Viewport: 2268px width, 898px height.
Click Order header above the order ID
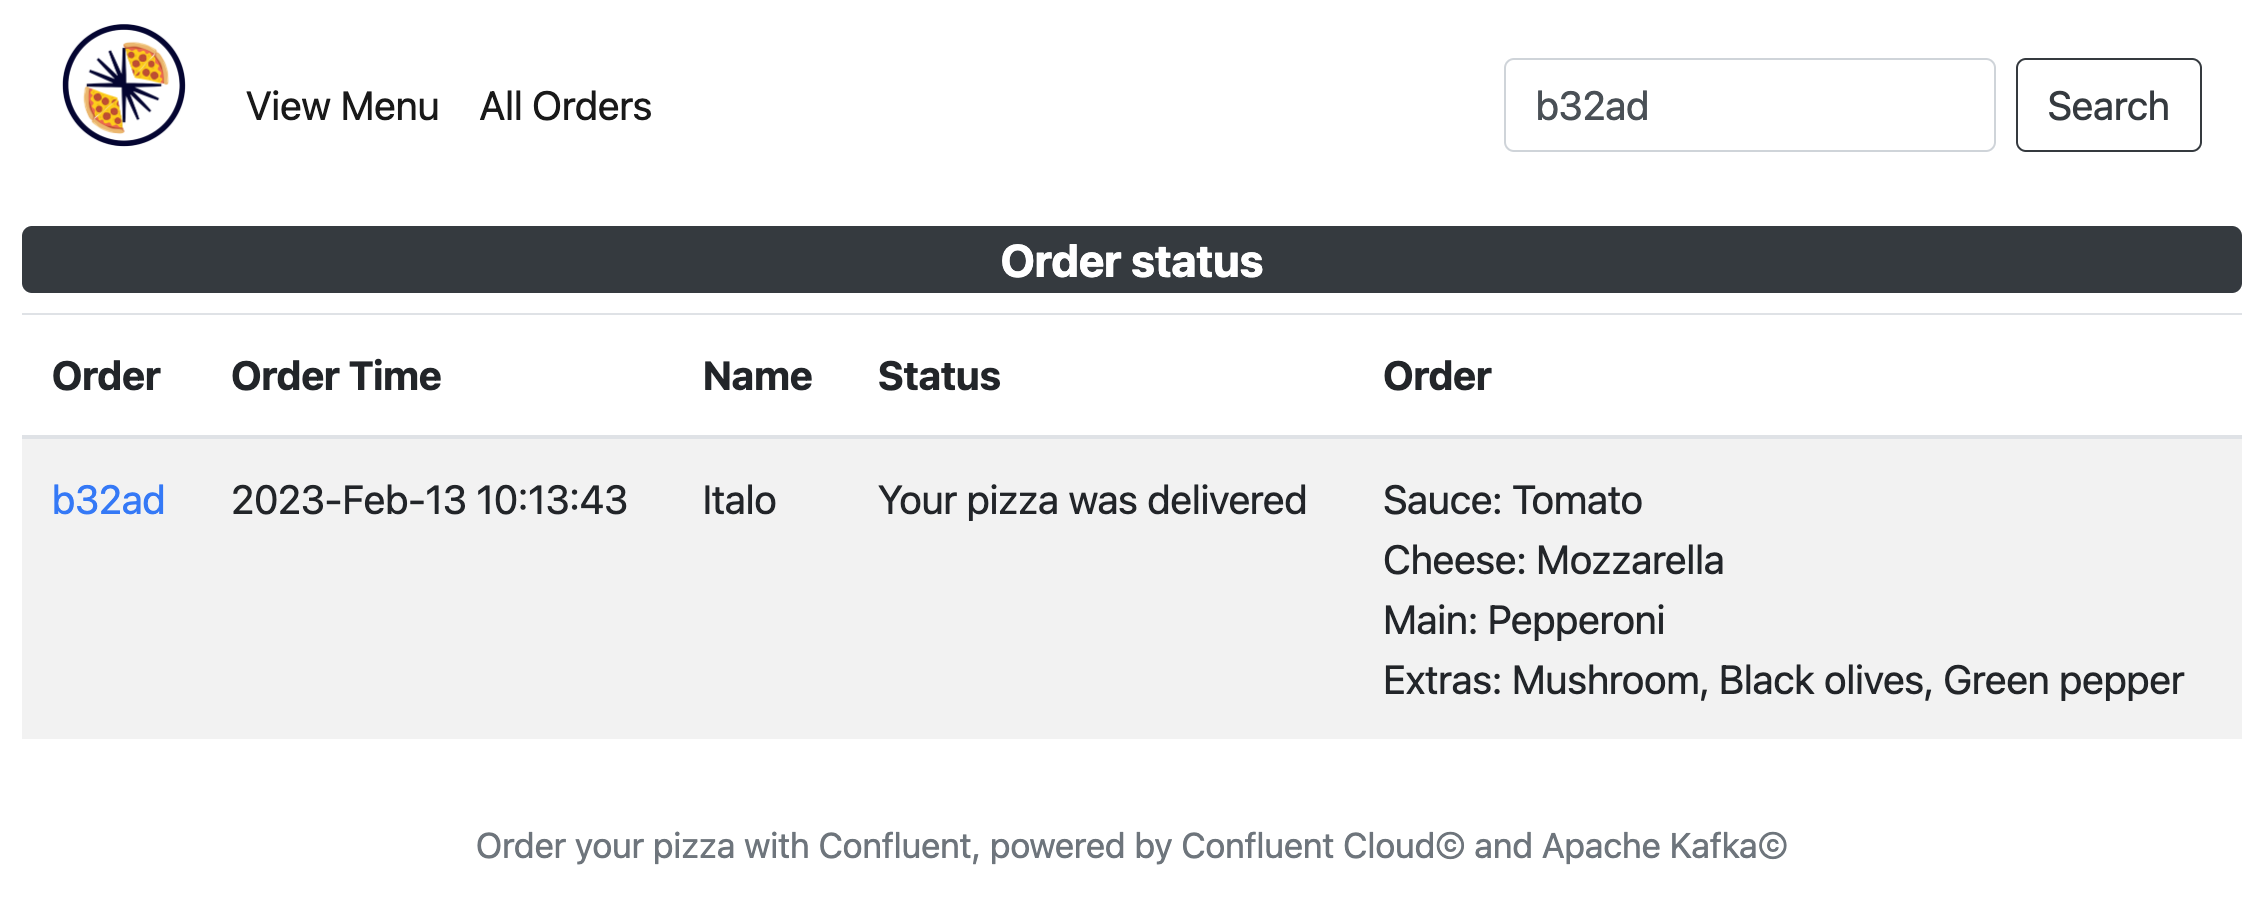coord(106,376)
